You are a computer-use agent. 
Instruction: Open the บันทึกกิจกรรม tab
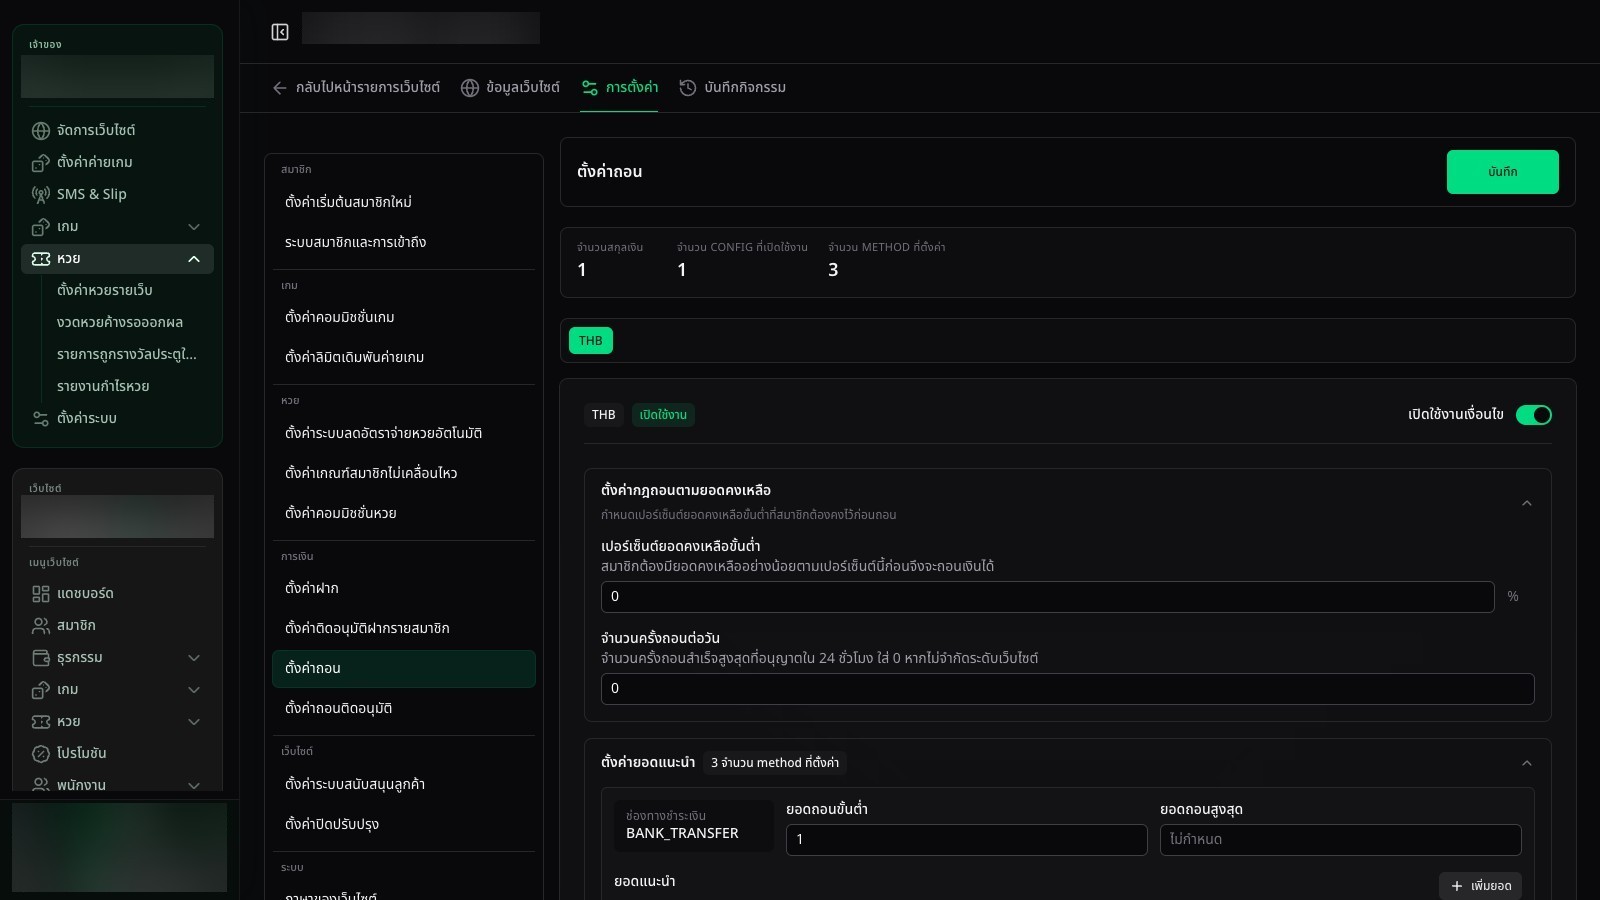(732, 88)
